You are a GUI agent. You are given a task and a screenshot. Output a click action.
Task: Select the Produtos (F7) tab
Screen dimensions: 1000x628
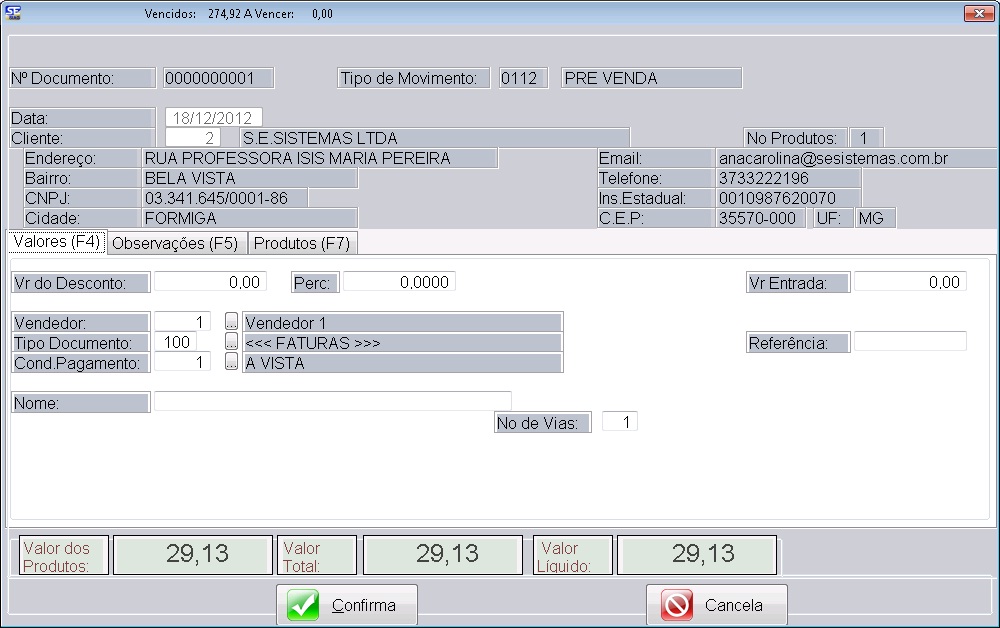(x=302, y=243)
